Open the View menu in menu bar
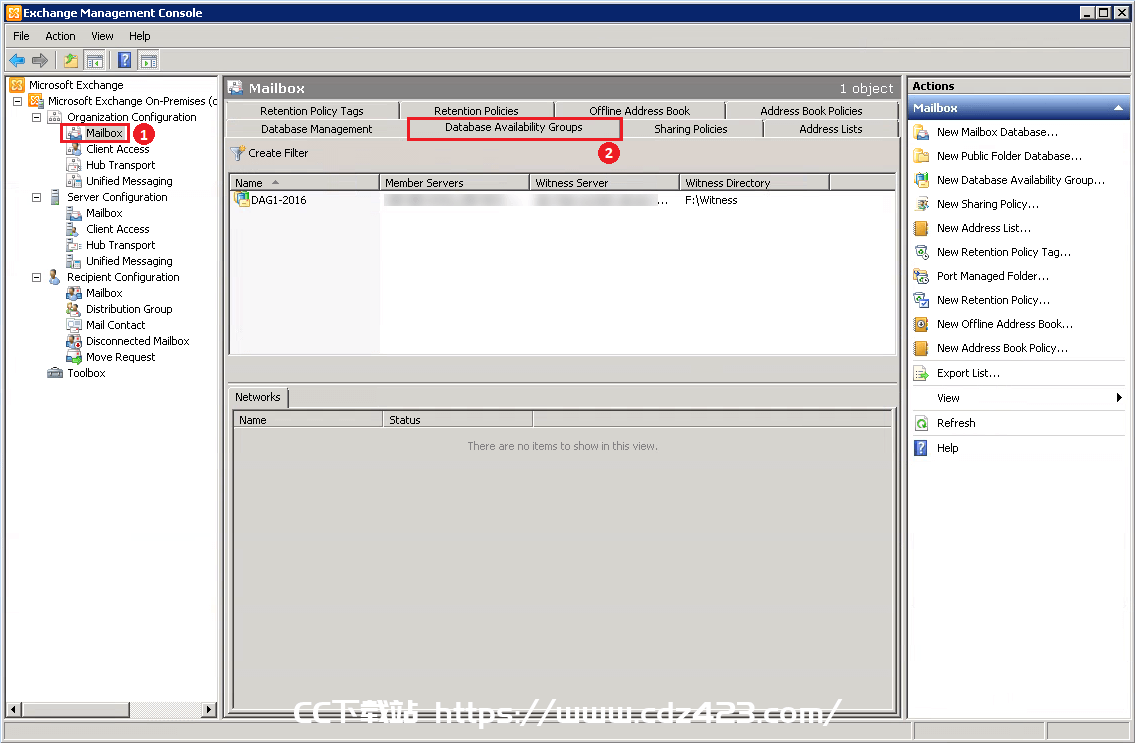 click(102, 36)
